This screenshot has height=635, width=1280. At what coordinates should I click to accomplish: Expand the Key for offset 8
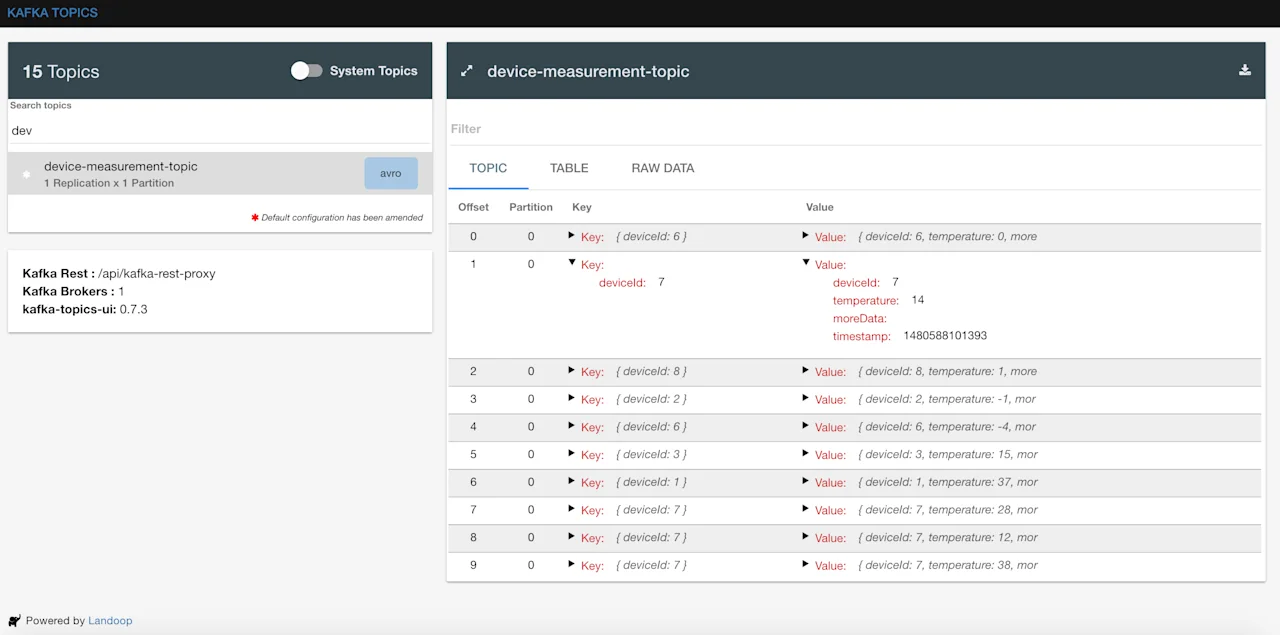(571, 536)
